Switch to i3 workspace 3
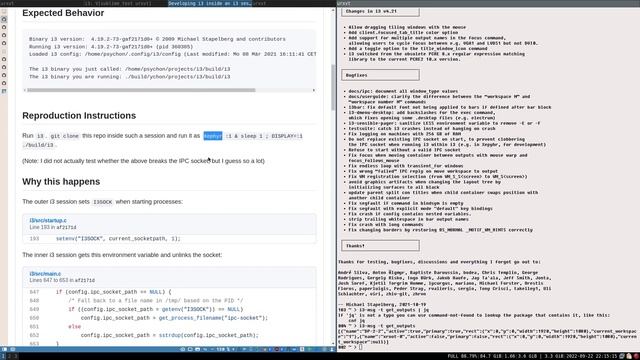Viewport: 640px width, 360px height. coord(16,356)
